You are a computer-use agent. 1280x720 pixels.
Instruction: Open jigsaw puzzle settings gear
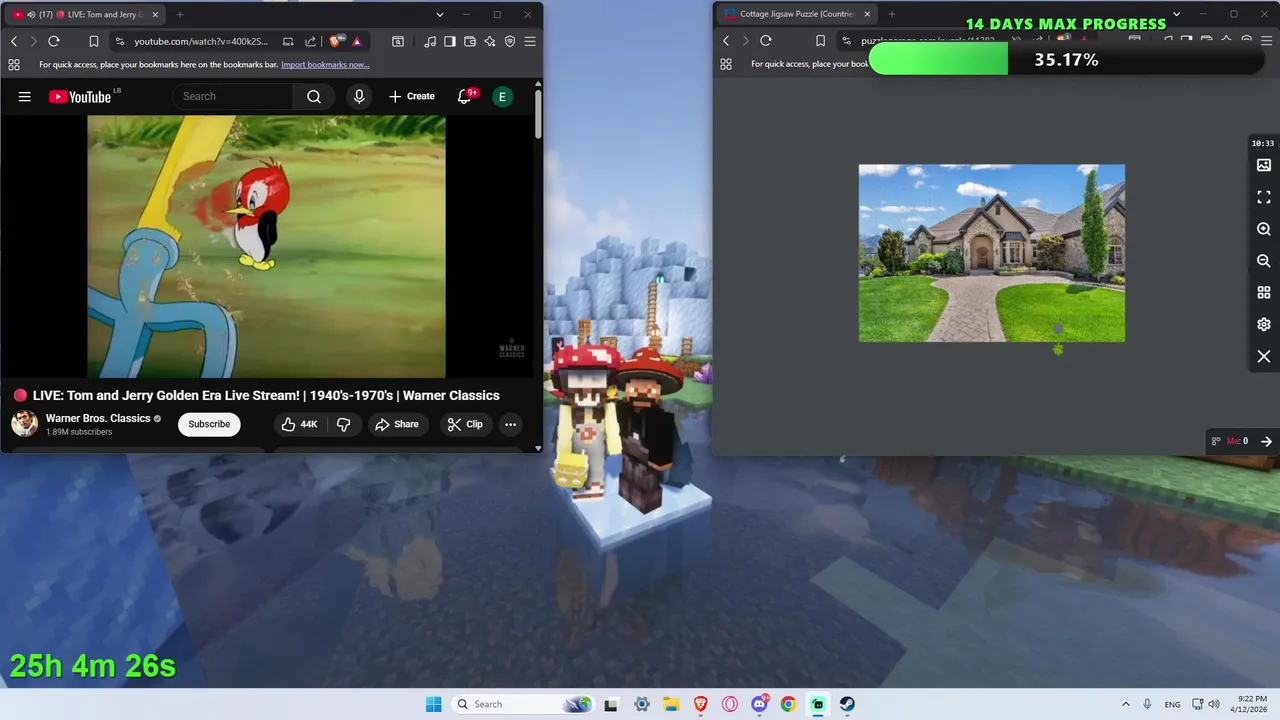1264,325
